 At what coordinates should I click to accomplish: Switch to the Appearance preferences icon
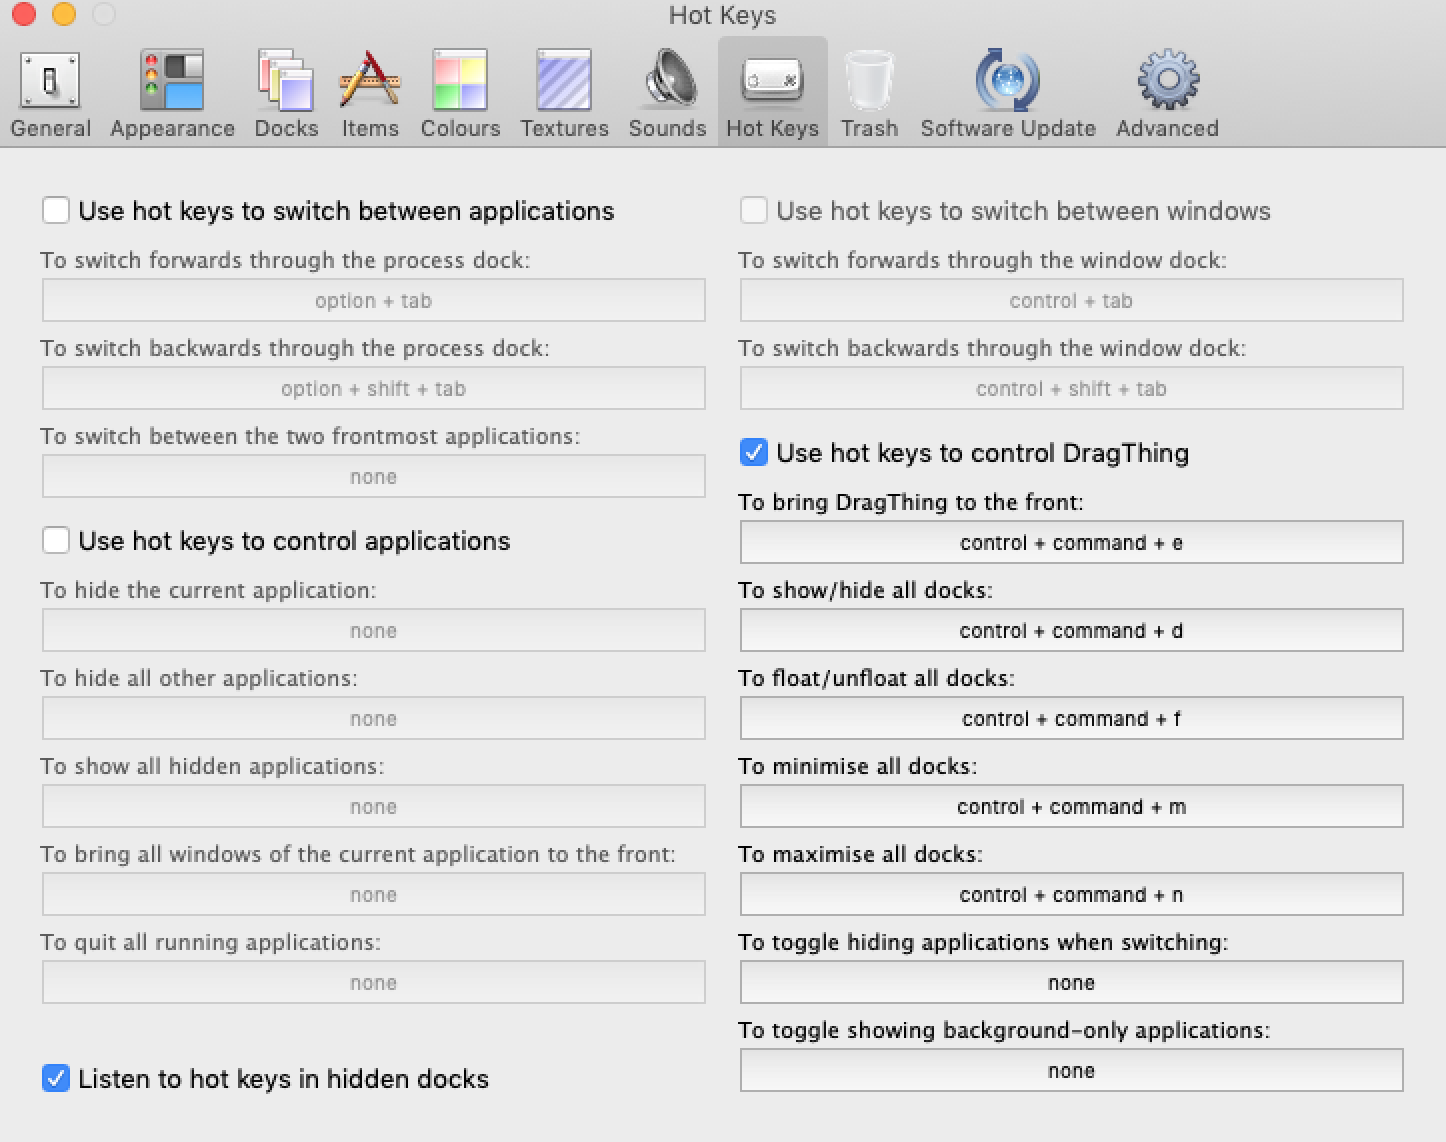tap(172, 94)
